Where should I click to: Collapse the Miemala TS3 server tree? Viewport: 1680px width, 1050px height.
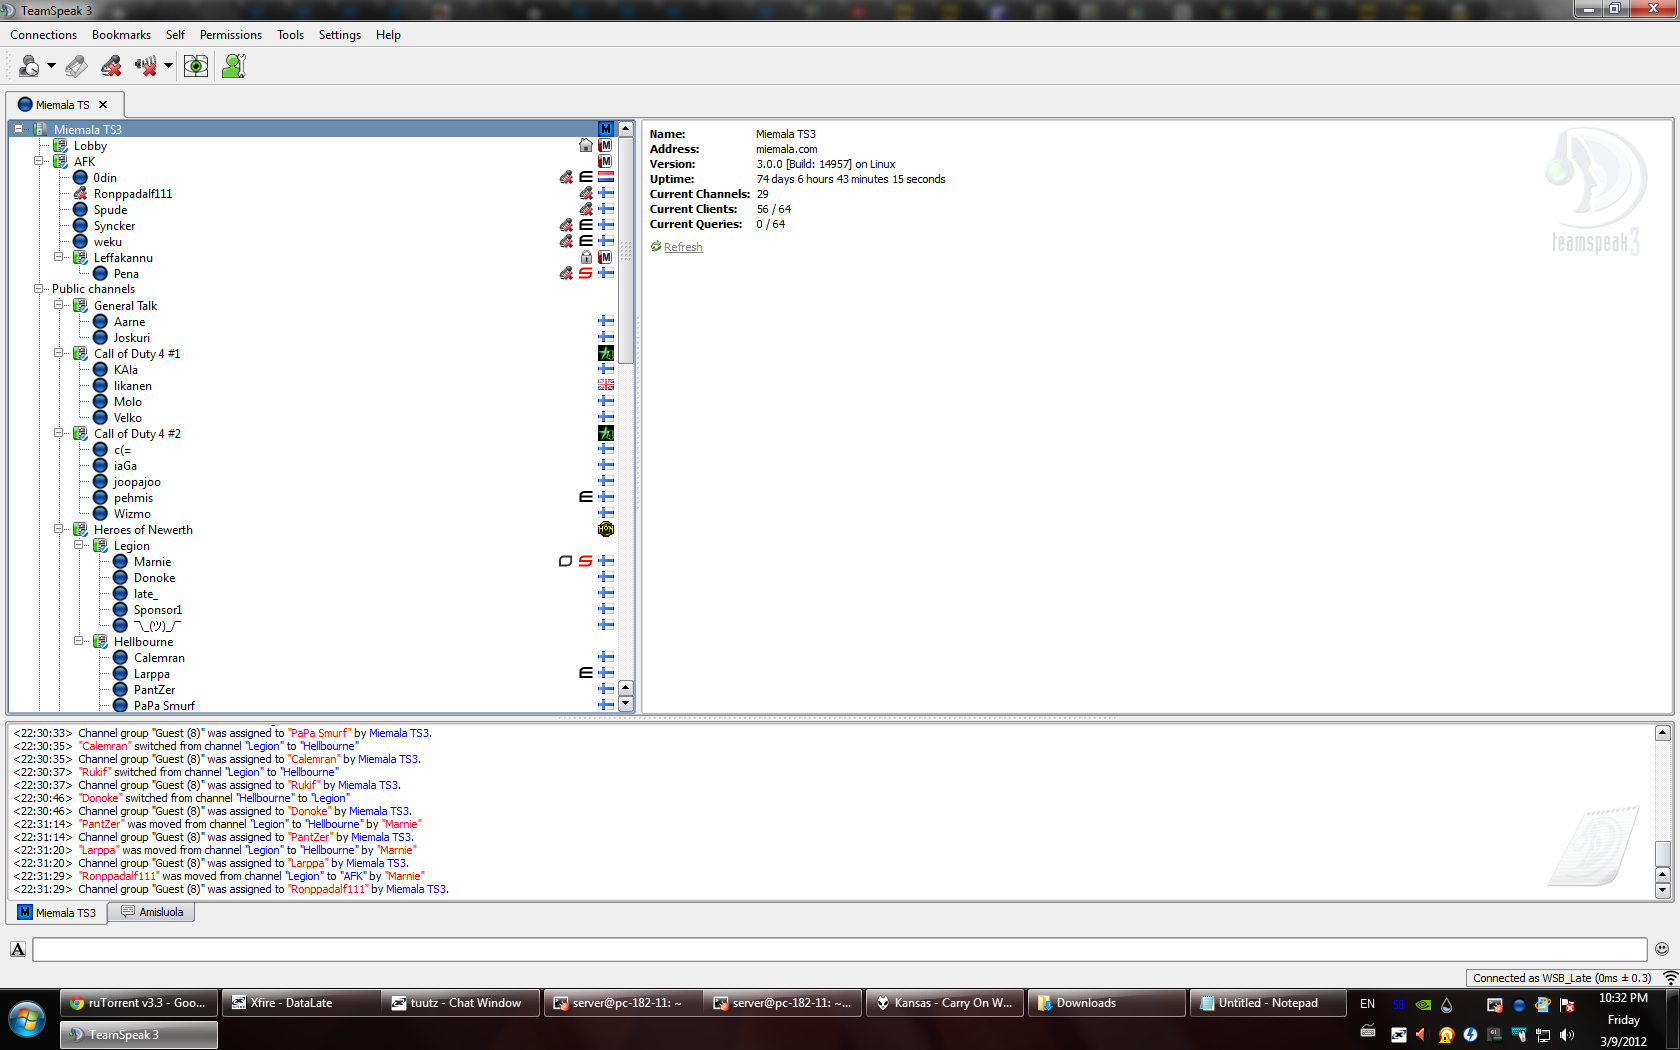18,129
